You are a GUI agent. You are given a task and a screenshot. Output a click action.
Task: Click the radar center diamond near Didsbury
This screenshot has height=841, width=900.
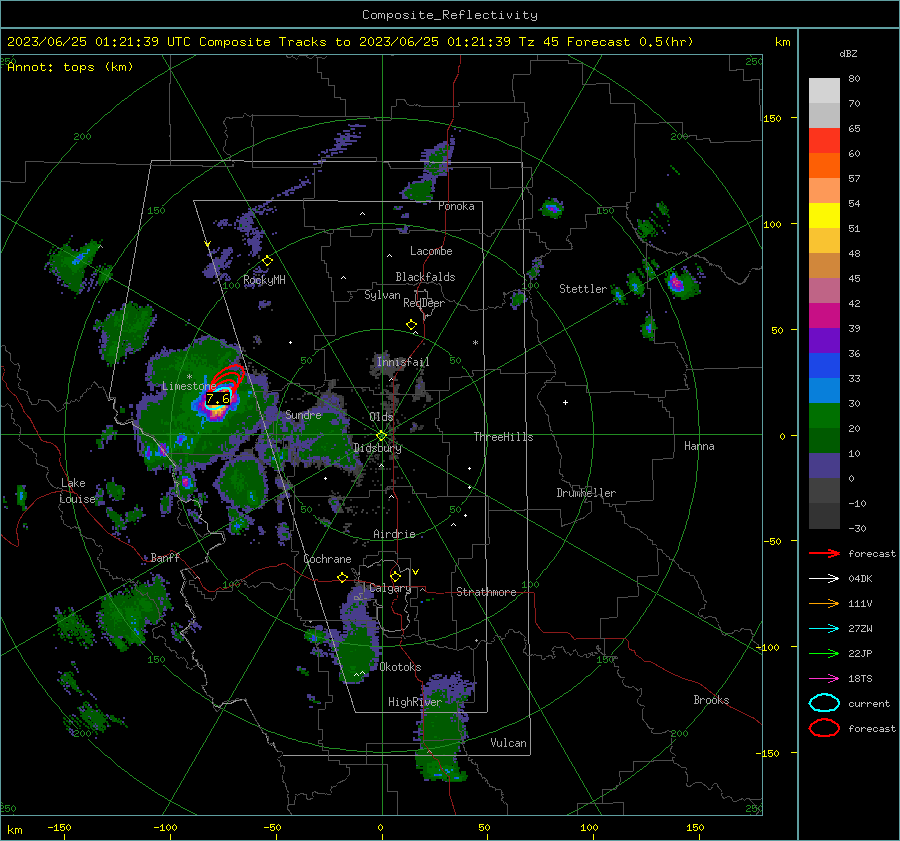pos(381,436)
